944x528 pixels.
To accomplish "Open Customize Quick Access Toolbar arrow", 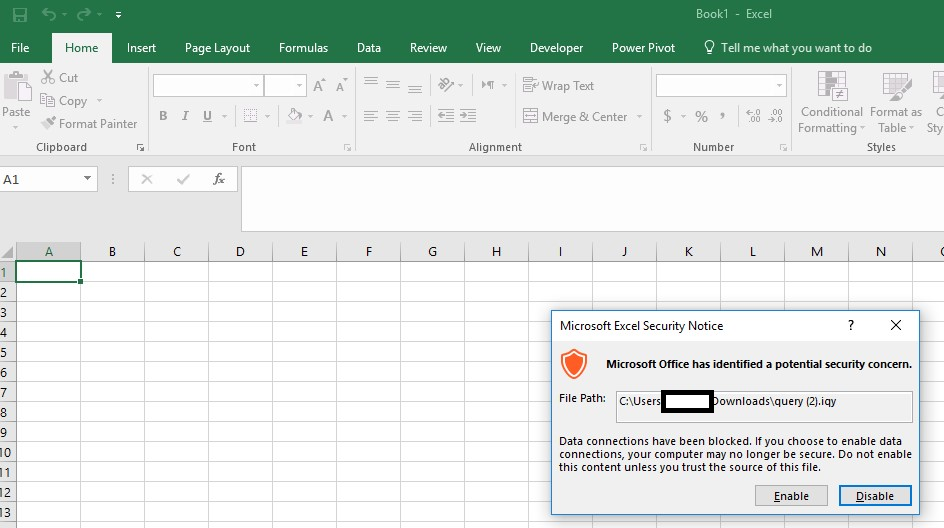I will tap(118, 15).
